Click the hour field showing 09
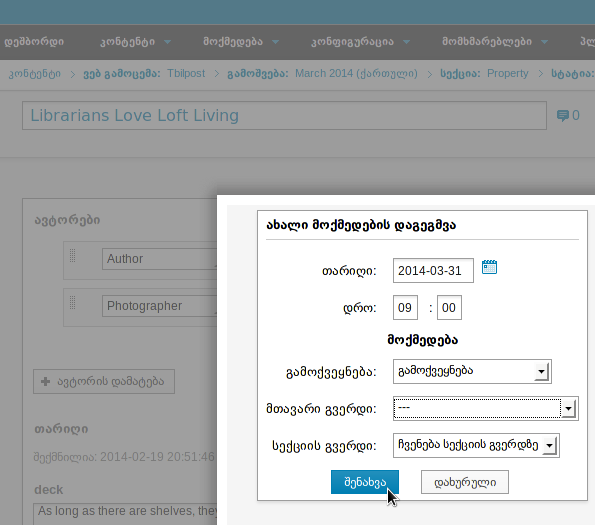The width and height of the screenshot is (595, 525). pos(405,307)
